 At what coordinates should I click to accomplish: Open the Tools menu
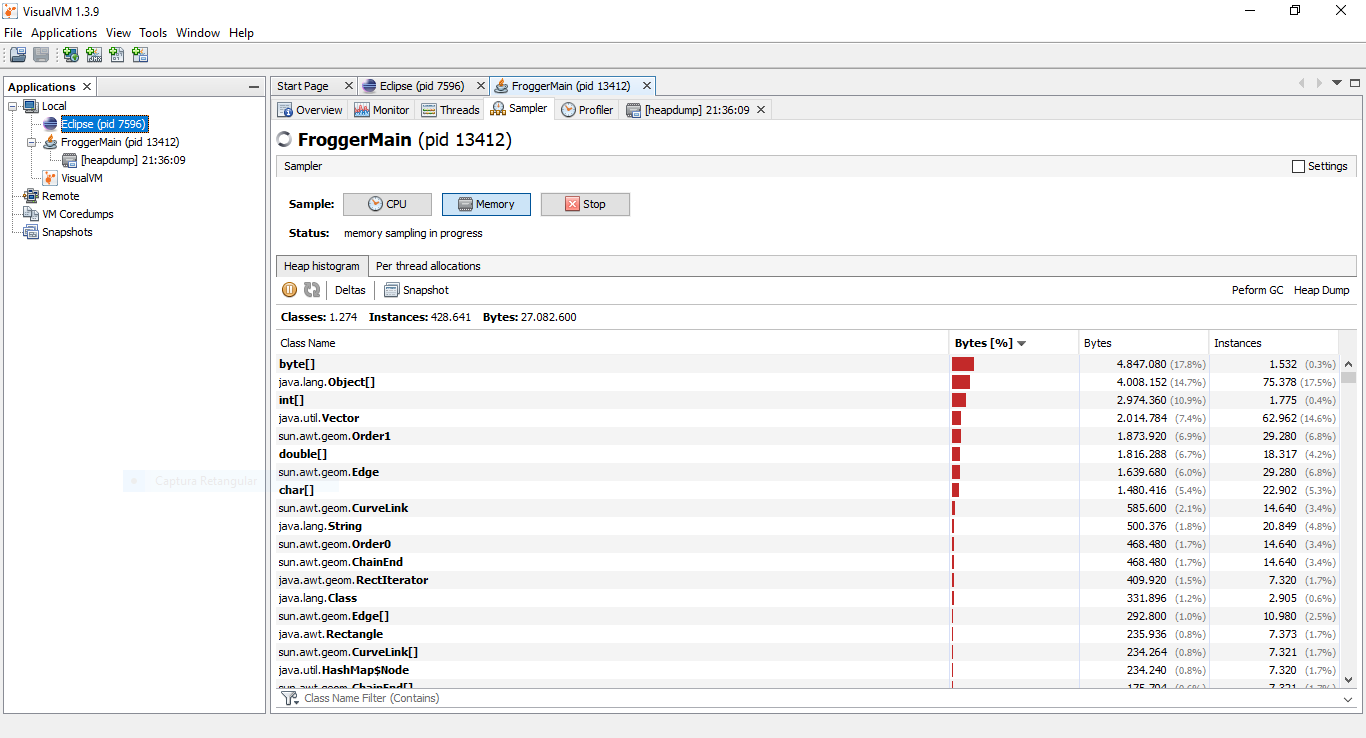click(x=153, y=33)
